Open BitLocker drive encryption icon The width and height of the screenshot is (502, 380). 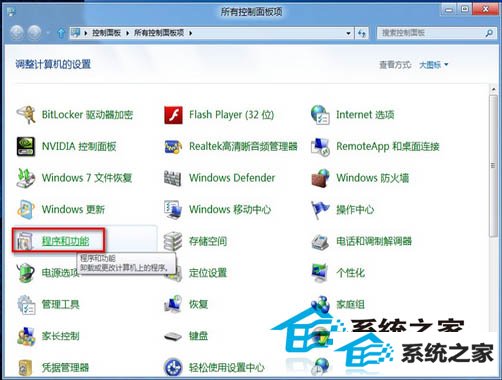pyautogui.click(x=26, y=115)
